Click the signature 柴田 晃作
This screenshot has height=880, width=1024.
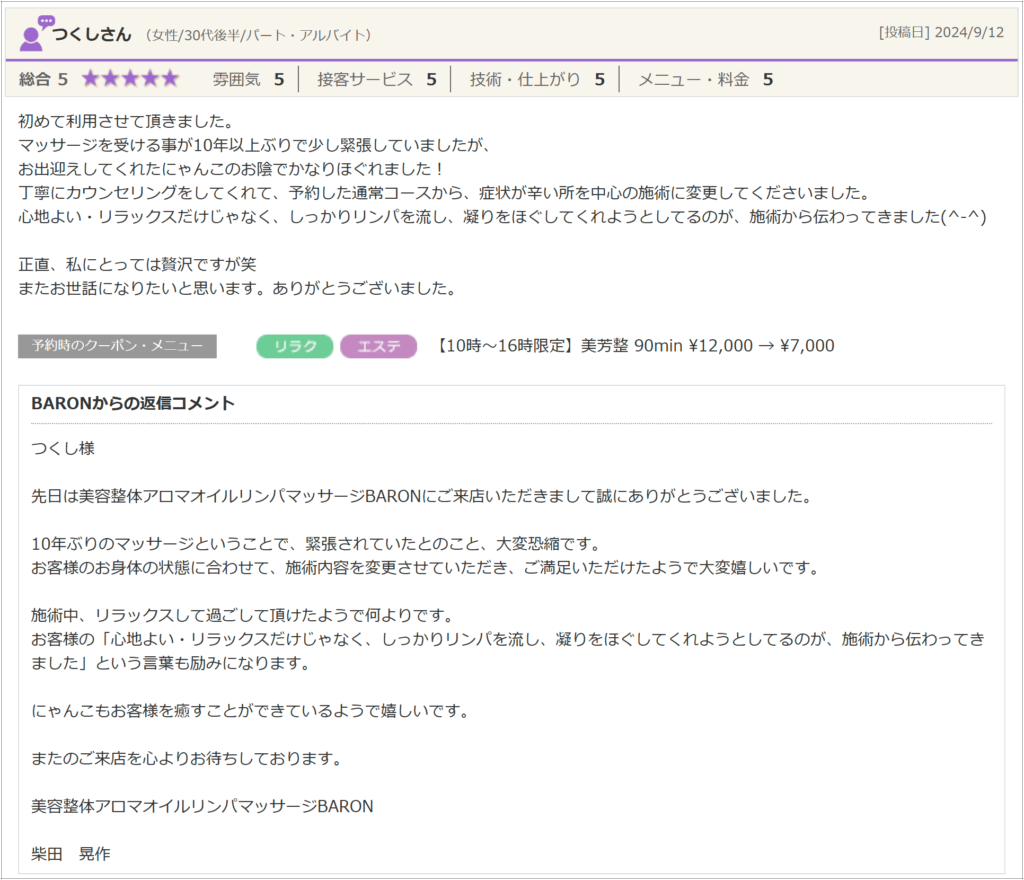(x=71, y=853)
